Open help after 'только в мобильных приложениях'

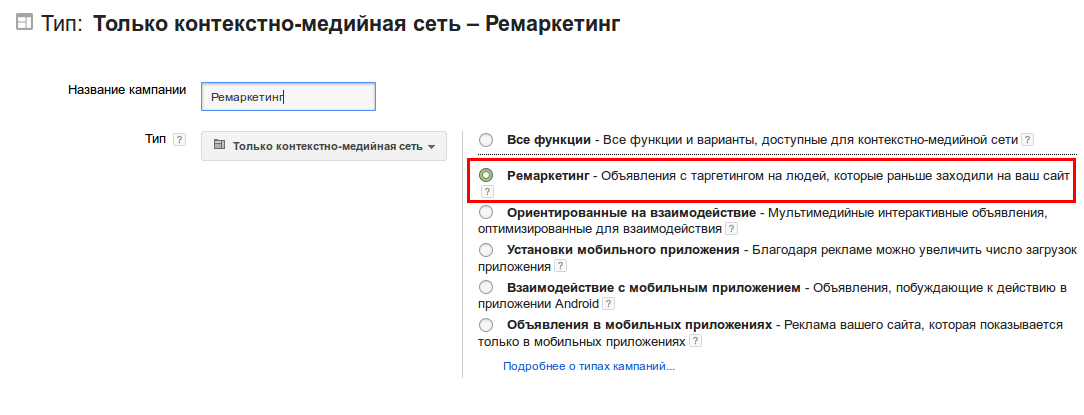point(695,342)
